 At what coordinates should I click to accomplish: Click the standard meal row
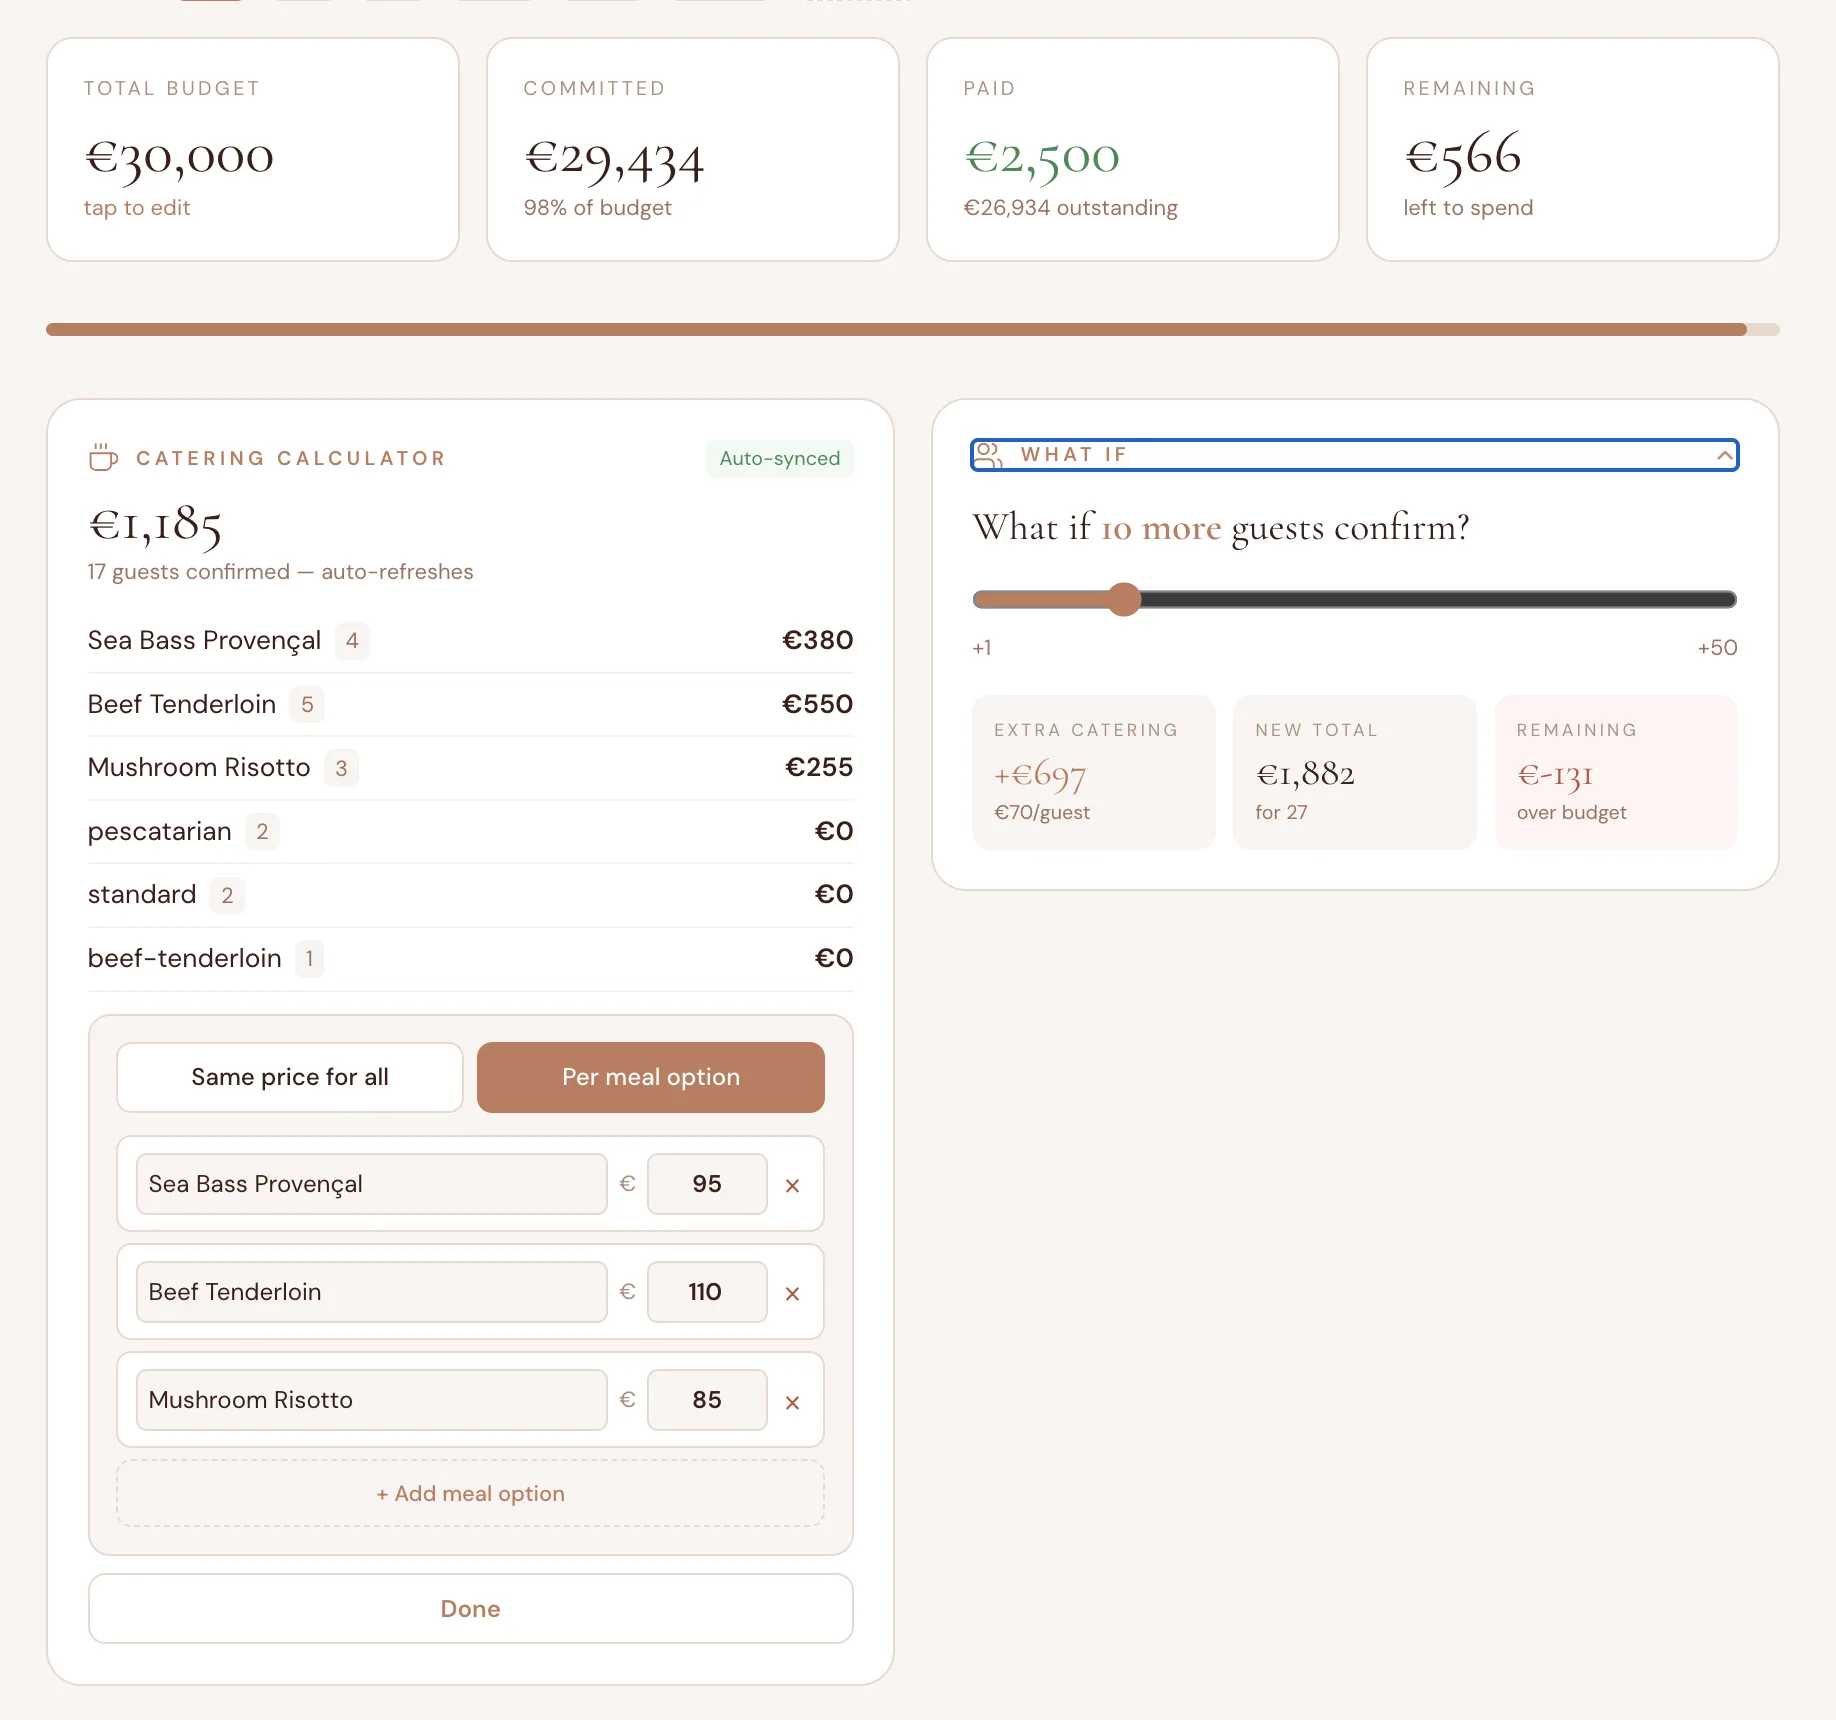point(471,894)
